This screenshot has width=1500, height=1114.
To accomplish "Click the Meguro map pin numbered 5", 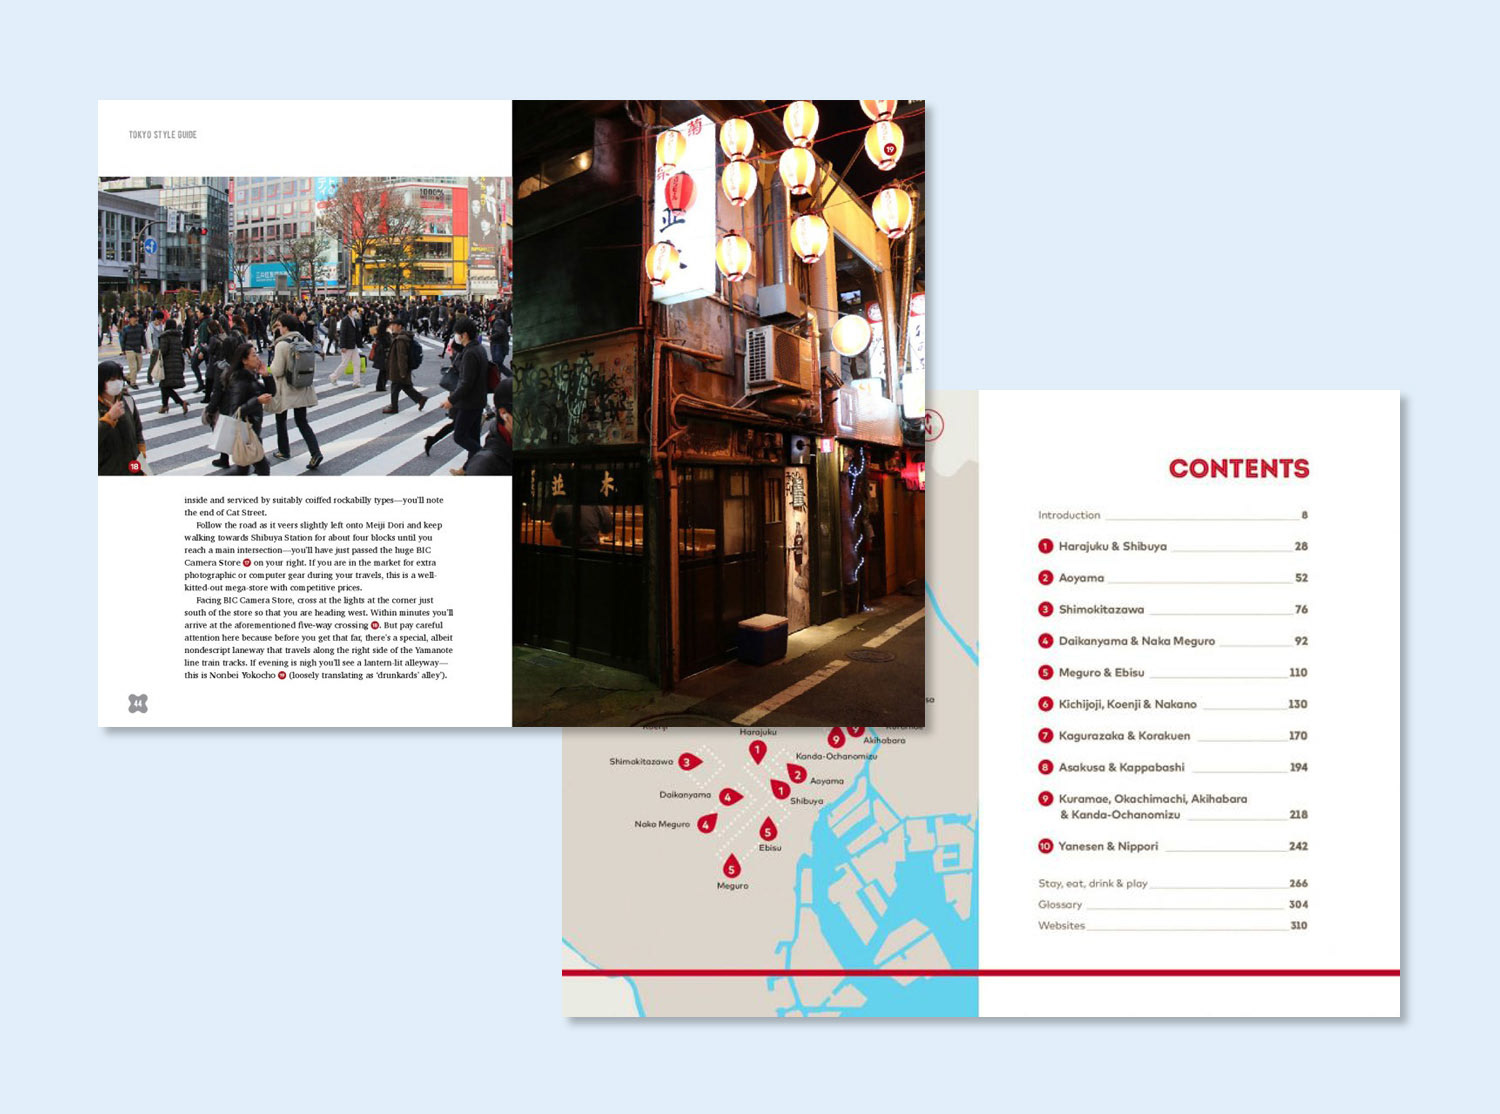I will pyautogui.click(x=731, y=867).
